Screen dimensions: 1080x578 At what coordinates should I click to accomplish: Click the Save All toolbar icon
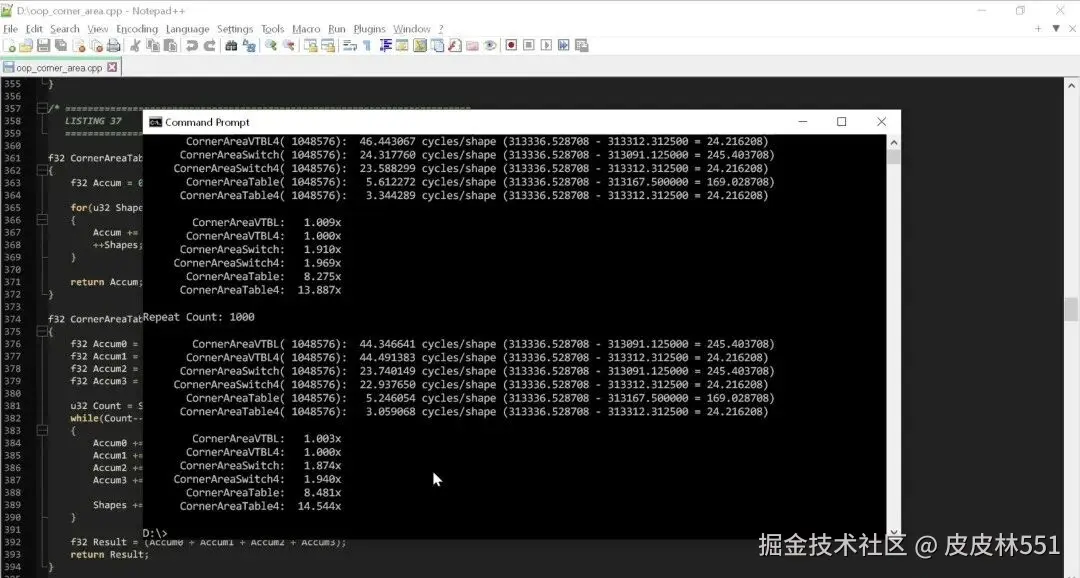point(61,45)
